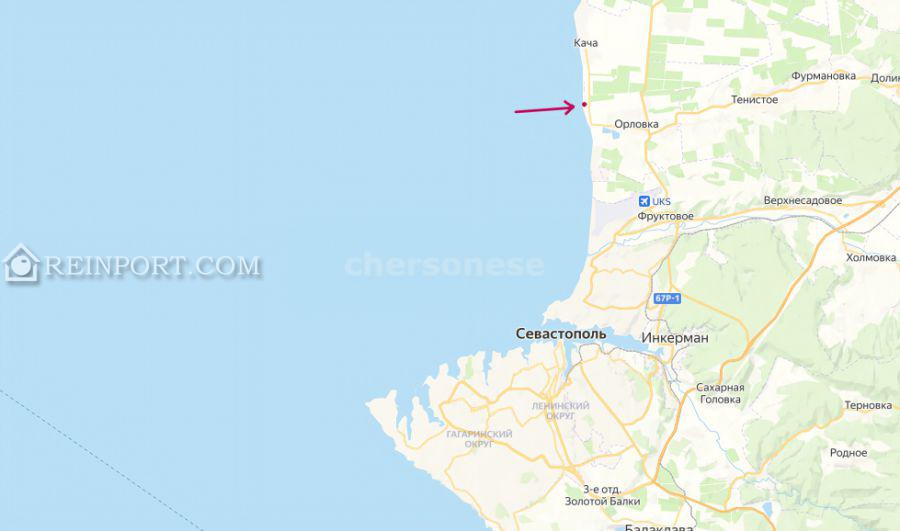The image size is (900, 531).
Task: Click the Верхнесадовое label
Action: pyautogui.click(x=802, y=200)
